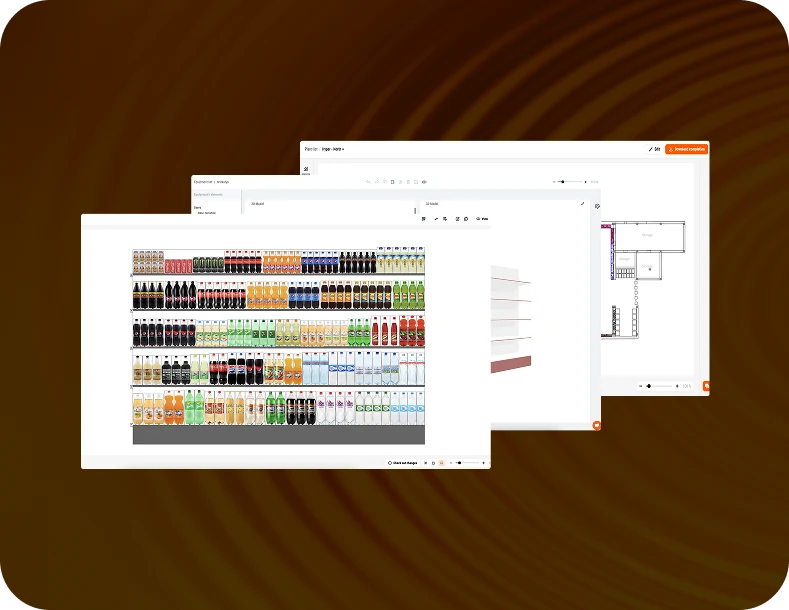Click the orange chat icon on floor plan window
Image resolution: width=789 pixels, height=610 pixels.
pyautogui.click(x=706, y=385)
